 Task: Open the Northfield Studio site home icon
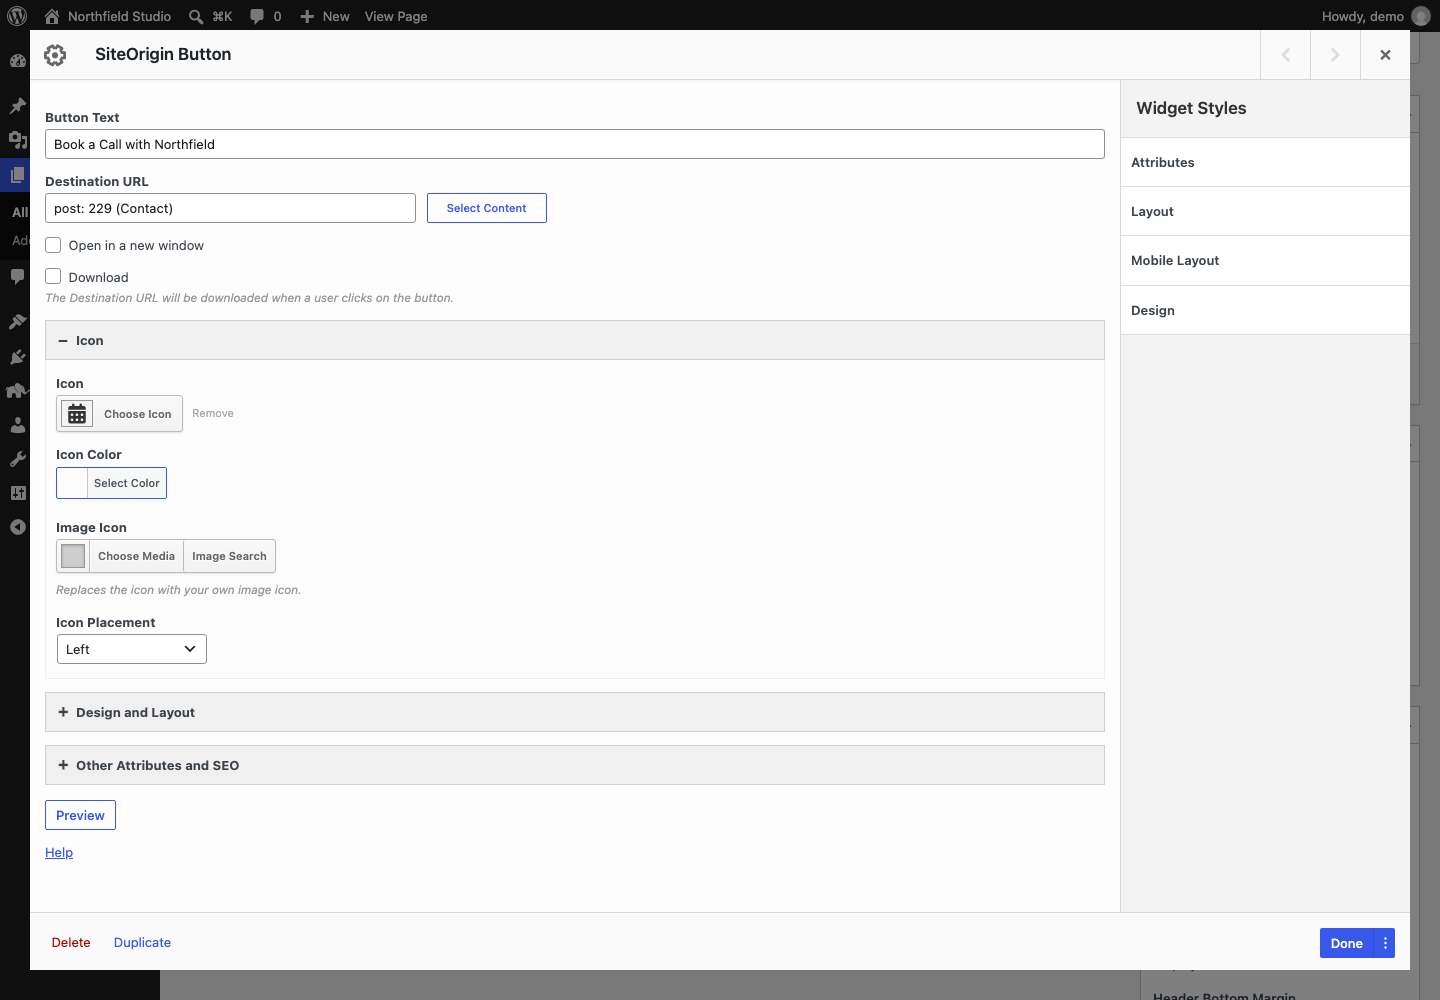pos(52,16)
